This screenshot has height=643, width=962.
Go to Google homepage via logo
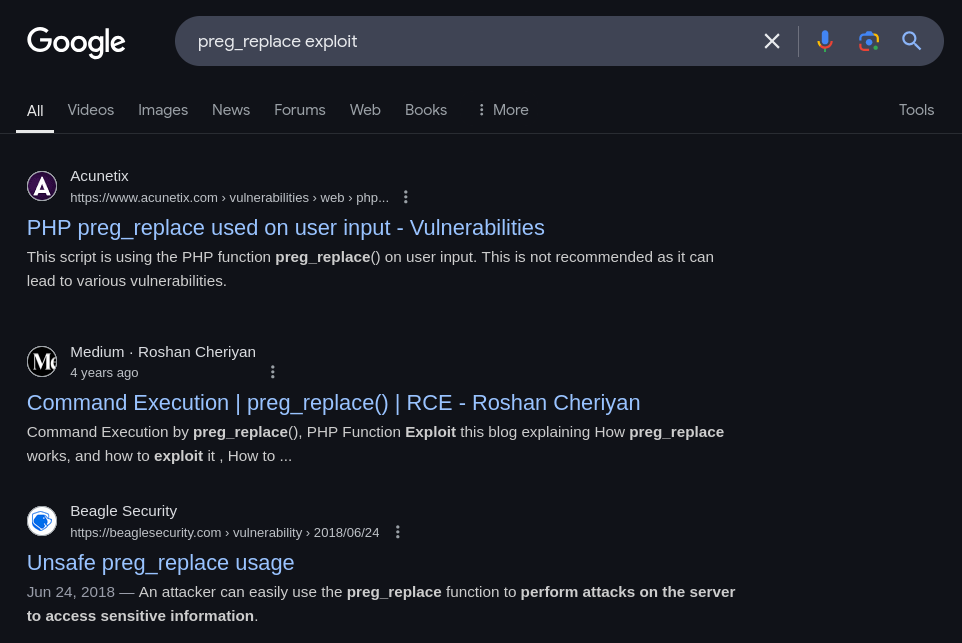[76, 42]
